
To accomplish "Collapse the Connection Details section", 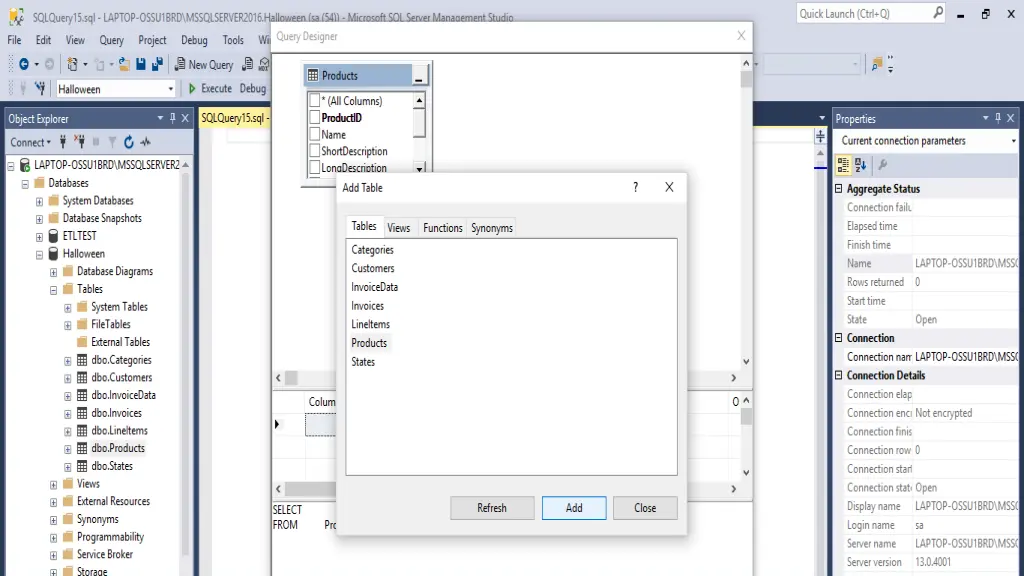I will tap(839, 376).
